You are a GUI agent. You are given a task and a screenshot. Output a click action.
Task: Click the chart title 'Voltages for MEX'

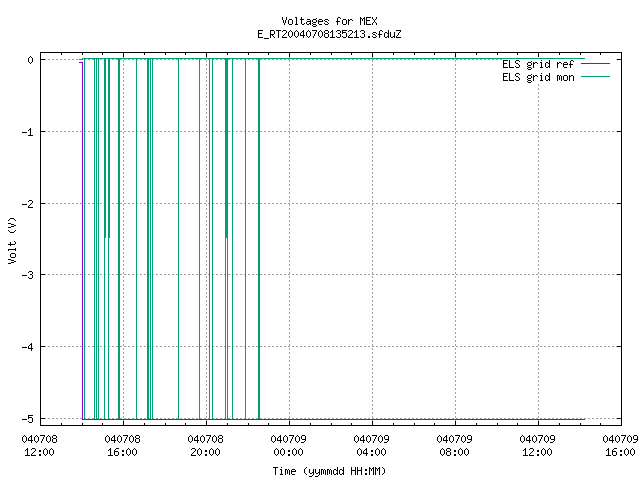[329, 21]
